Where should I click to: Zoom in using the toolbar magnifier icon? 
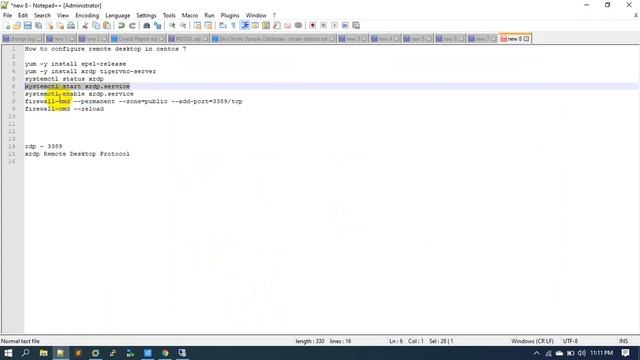pos(172,25)
